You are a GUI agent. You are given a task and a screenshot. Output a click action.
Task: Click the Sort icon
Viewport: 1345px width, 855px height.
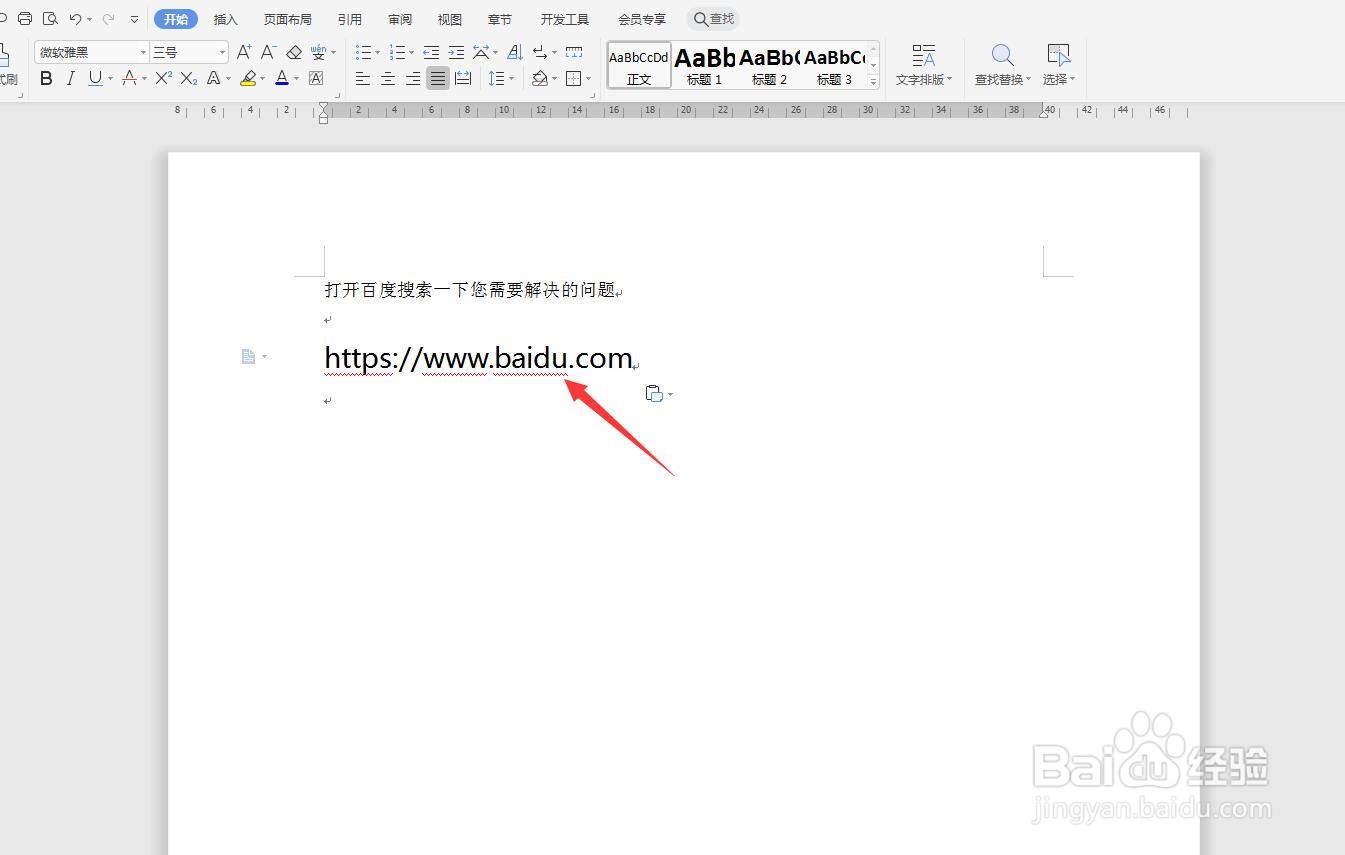pyautogui.click(x=515, y=52)
